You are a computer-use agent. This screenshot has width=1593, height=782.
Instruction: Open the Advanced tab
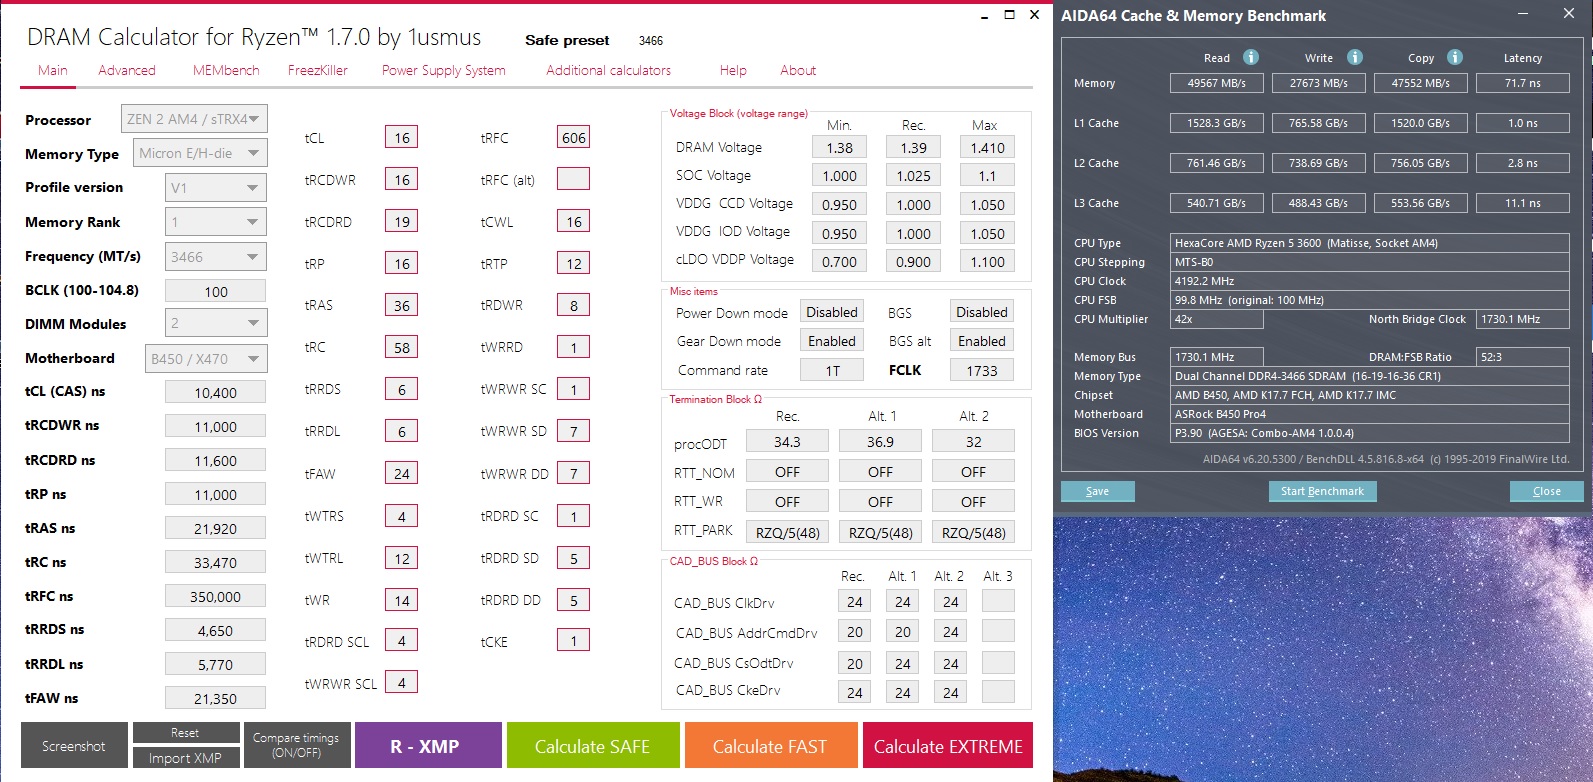(127, 70)
